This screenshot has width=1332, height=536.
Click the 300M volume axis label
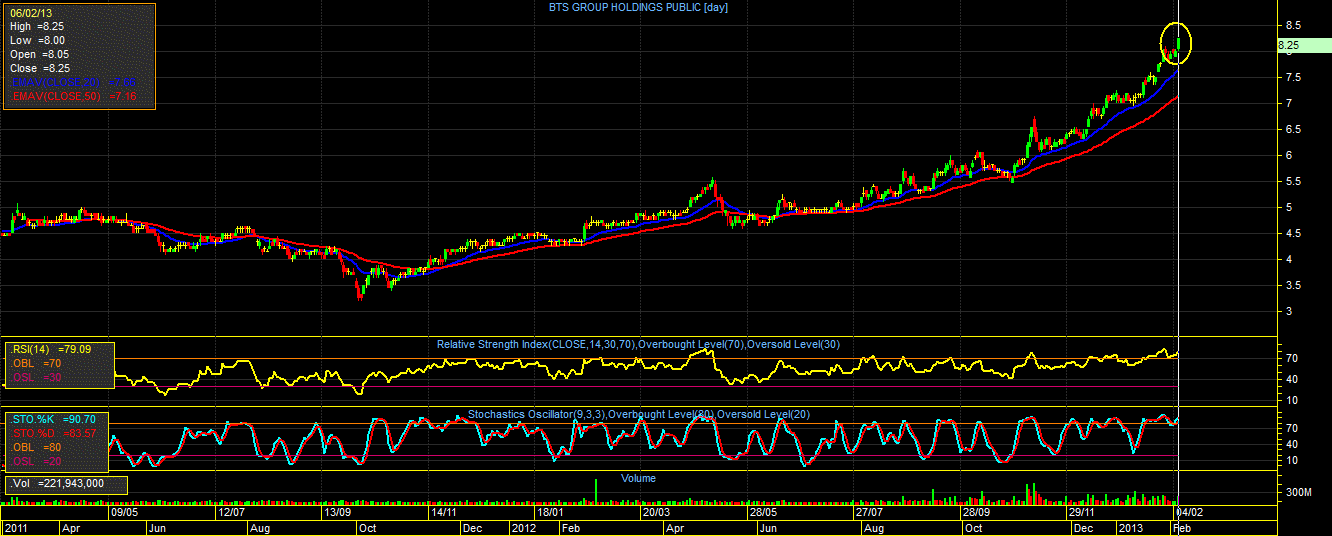click(x=1297, y=493)
